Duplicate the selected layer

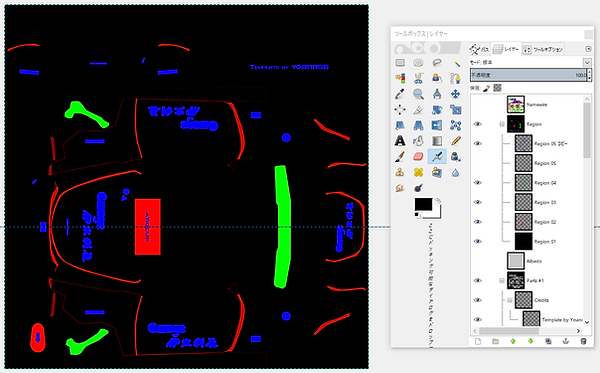point(548,341)
